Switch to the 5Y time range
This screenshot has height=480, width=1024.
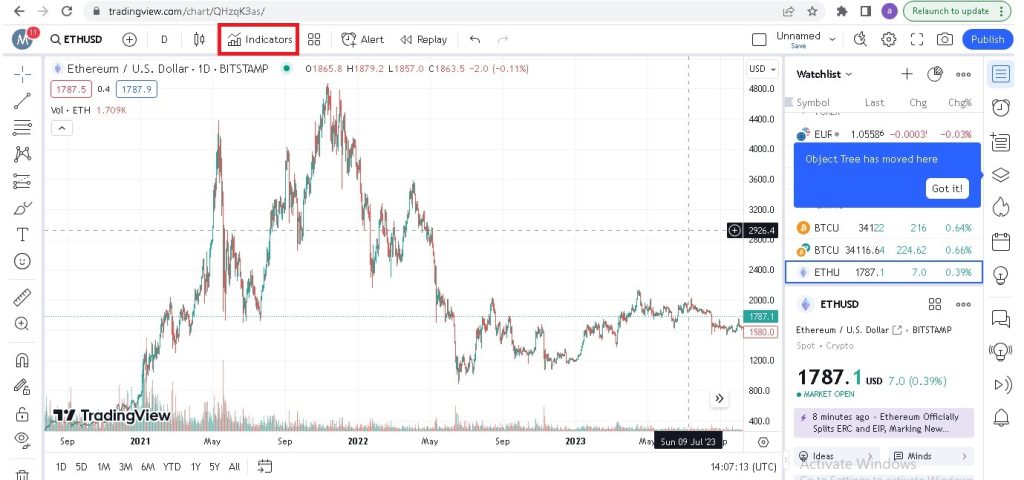tap(214, 466)
